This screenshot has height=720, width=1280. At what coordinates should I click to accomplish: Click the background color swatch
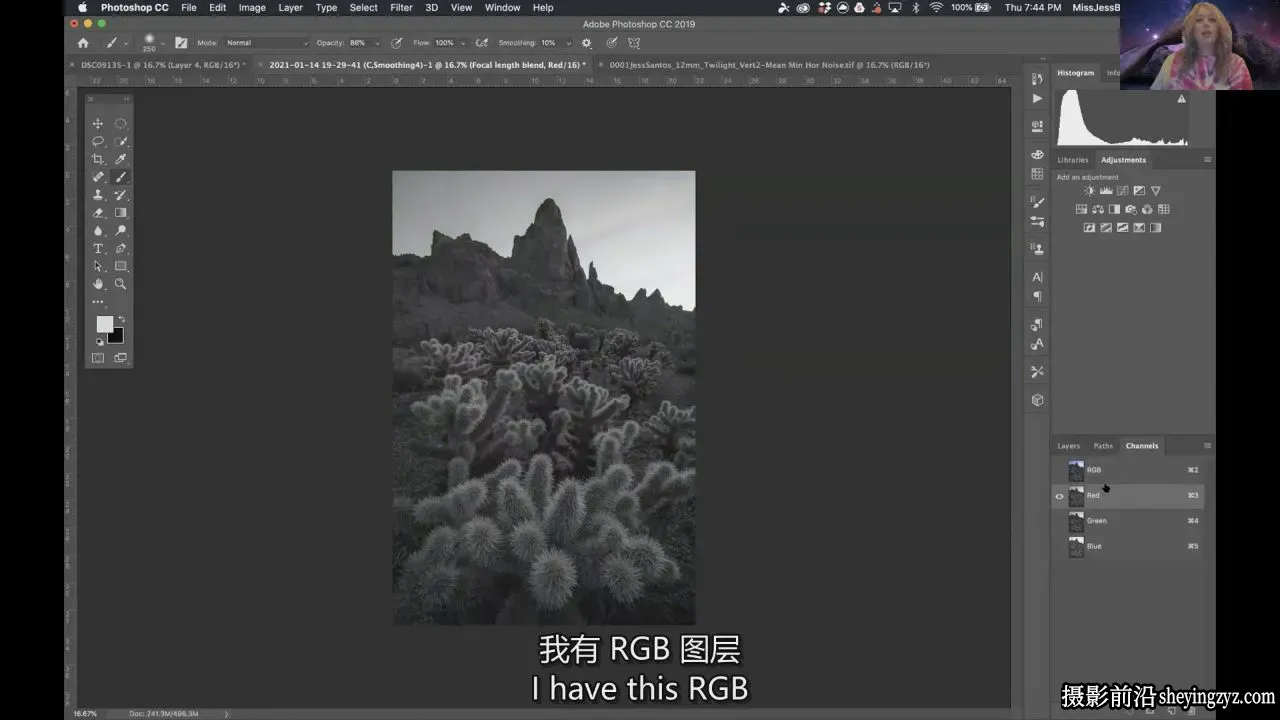click(118, 337)
